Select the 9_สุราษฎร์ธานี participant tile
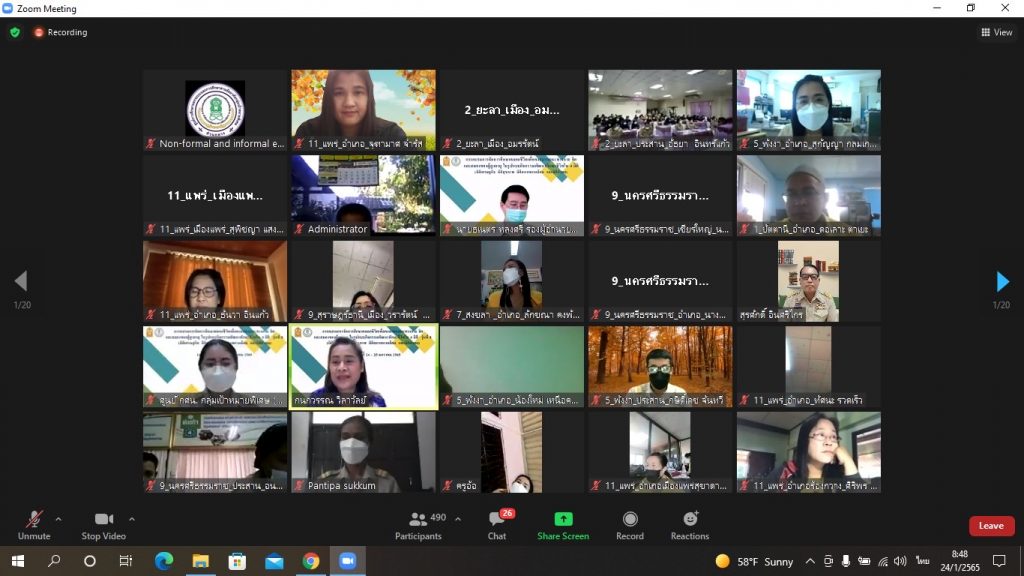The height and width of the screenshot is (576, 1024). (x=364, y=281)
